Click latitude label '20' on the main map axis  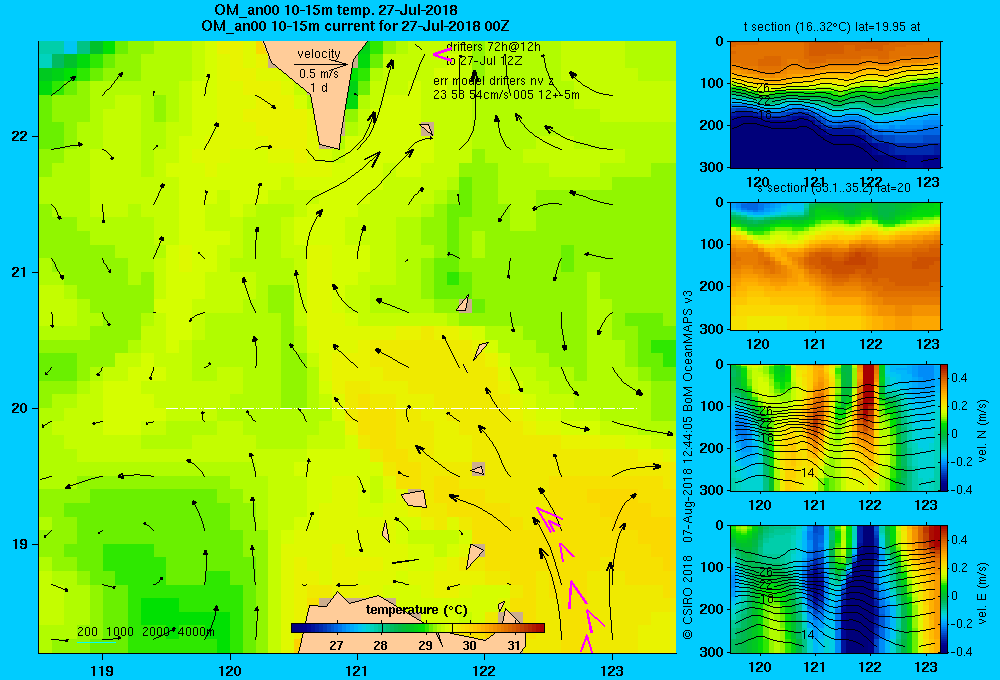(x=20, y=408)
